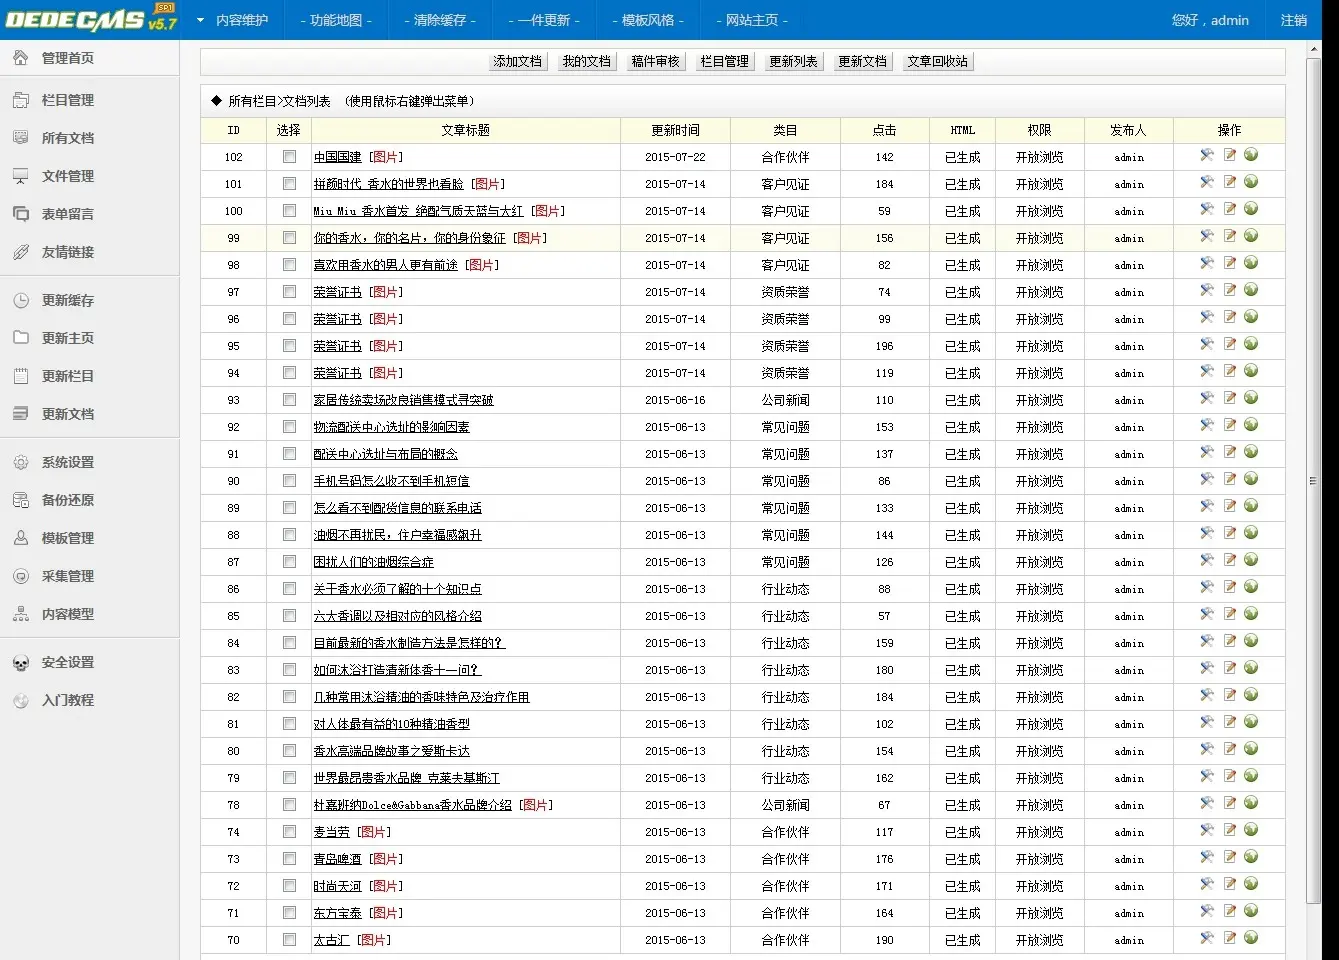Click the 注销 logout link

pyautogui.click(x=1294, y=20)
